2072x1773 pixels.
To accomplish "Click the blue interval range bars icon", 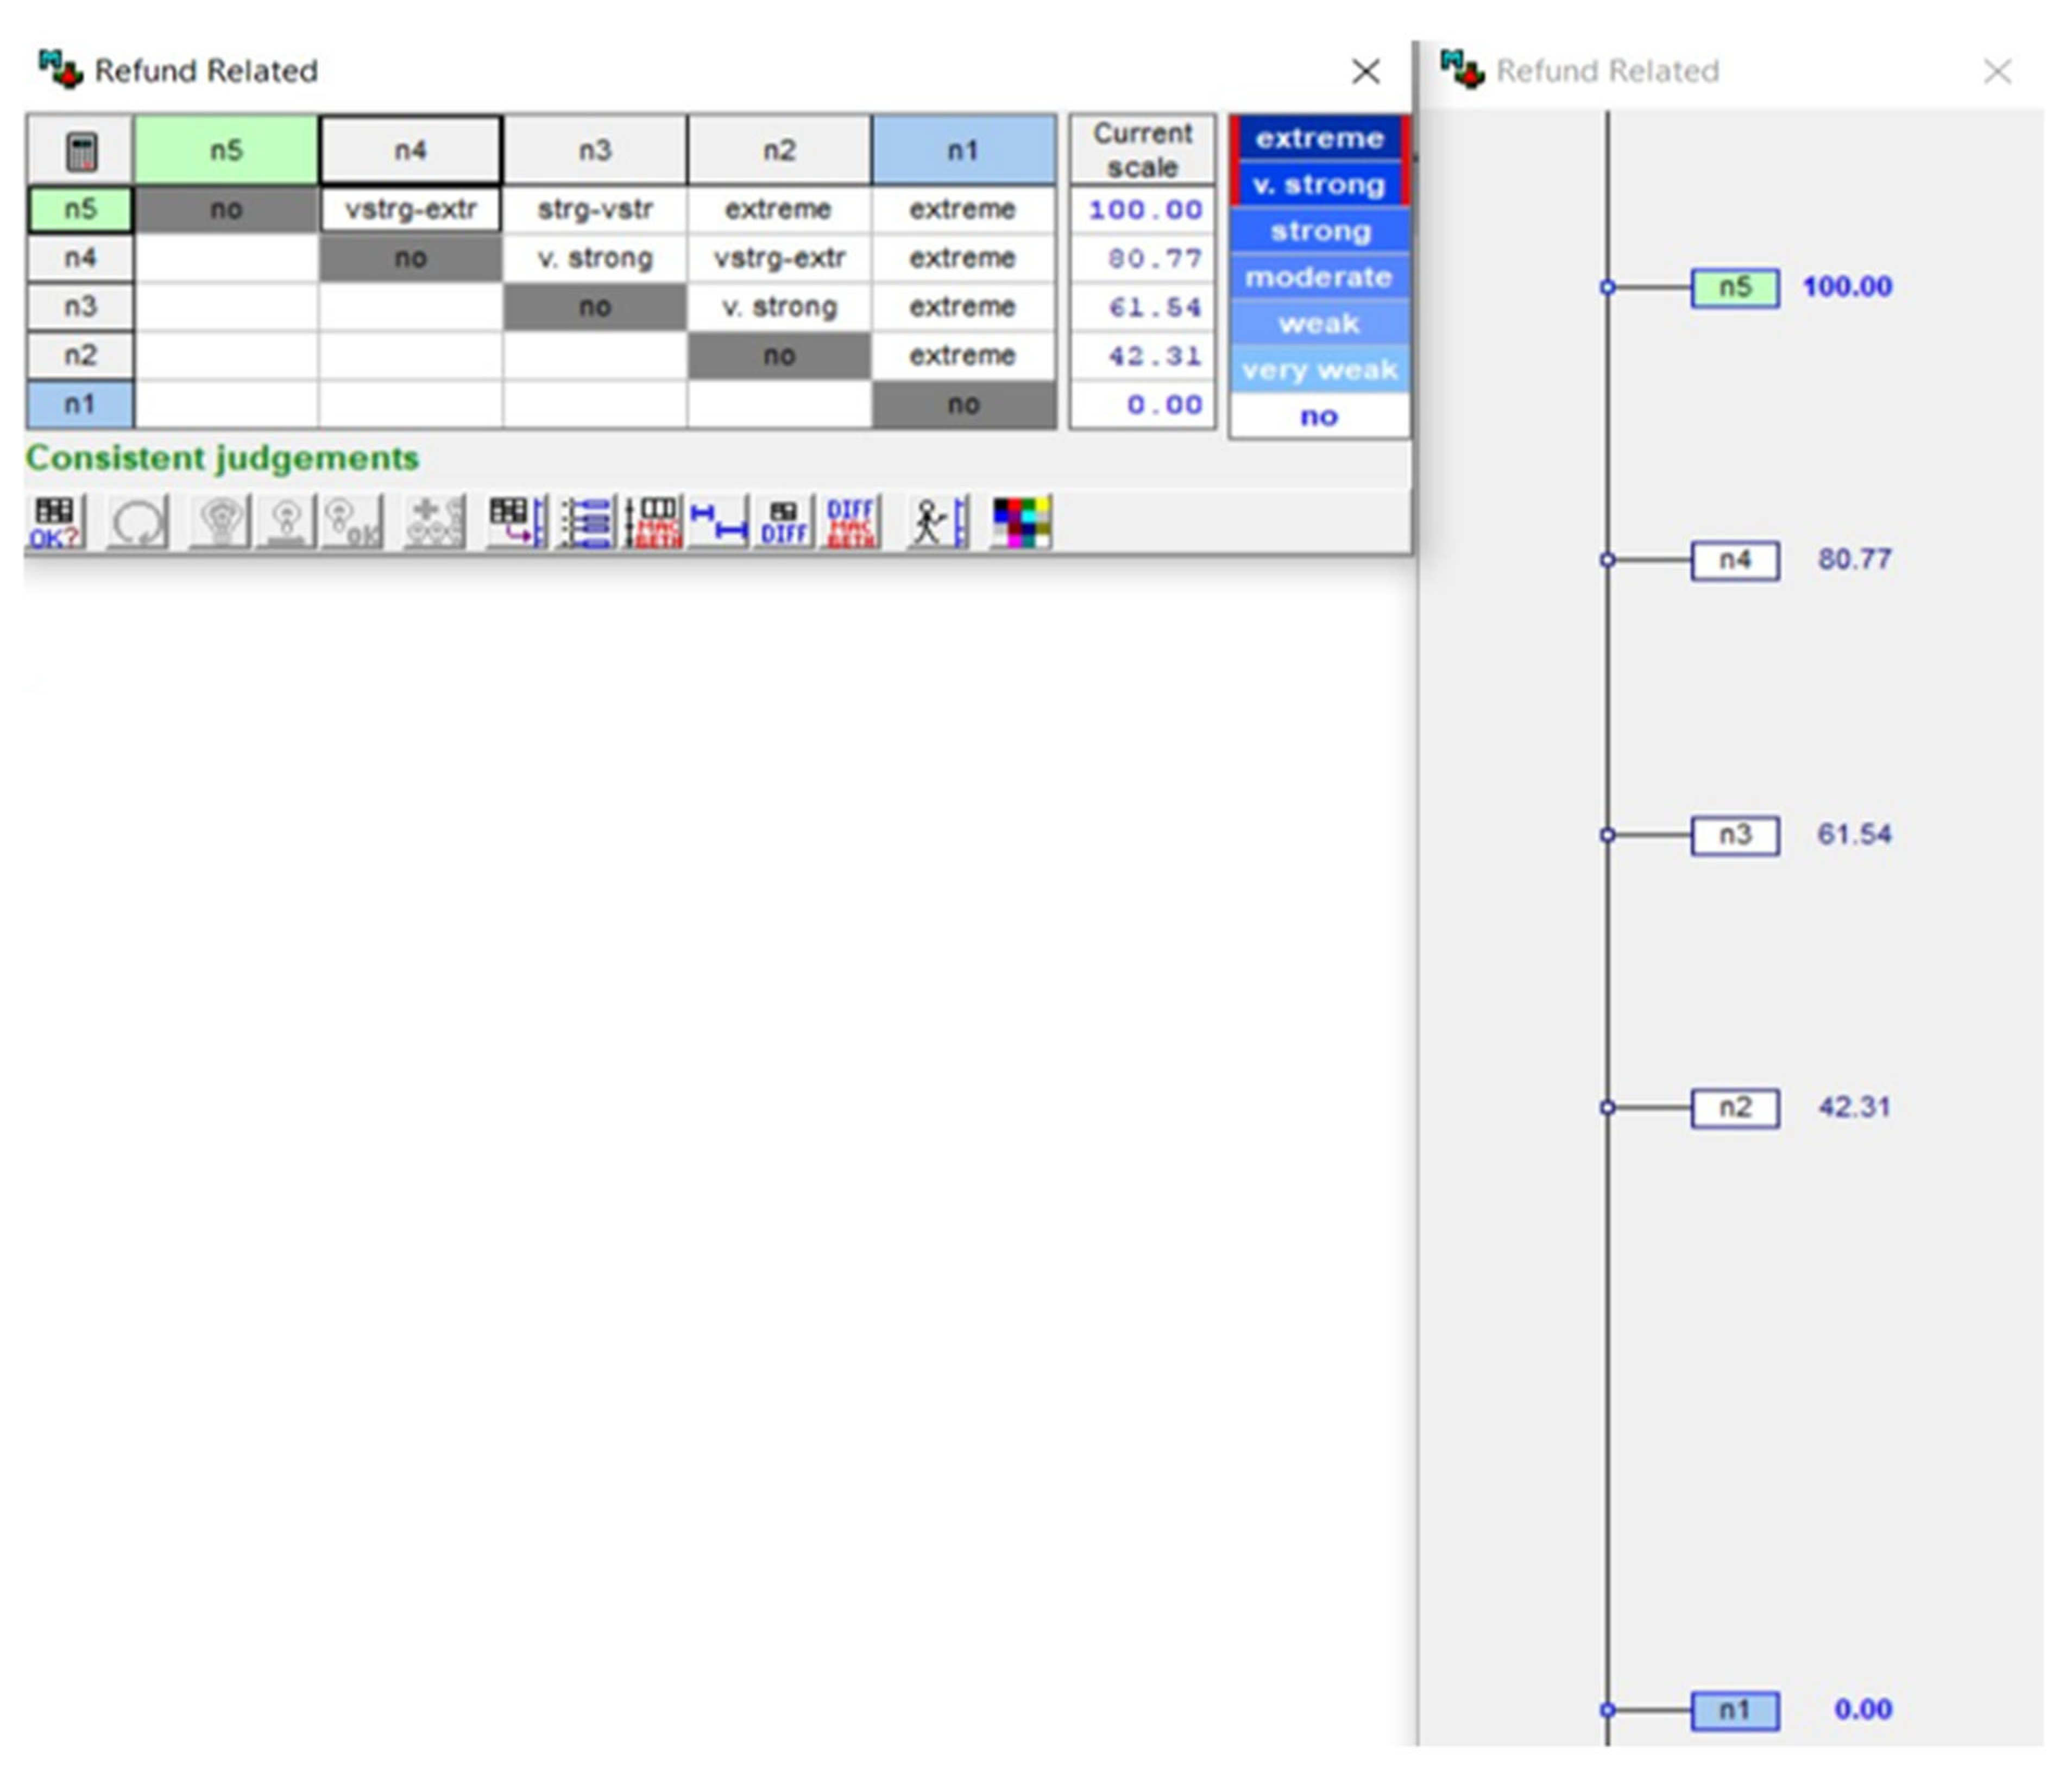I will 718,521.
